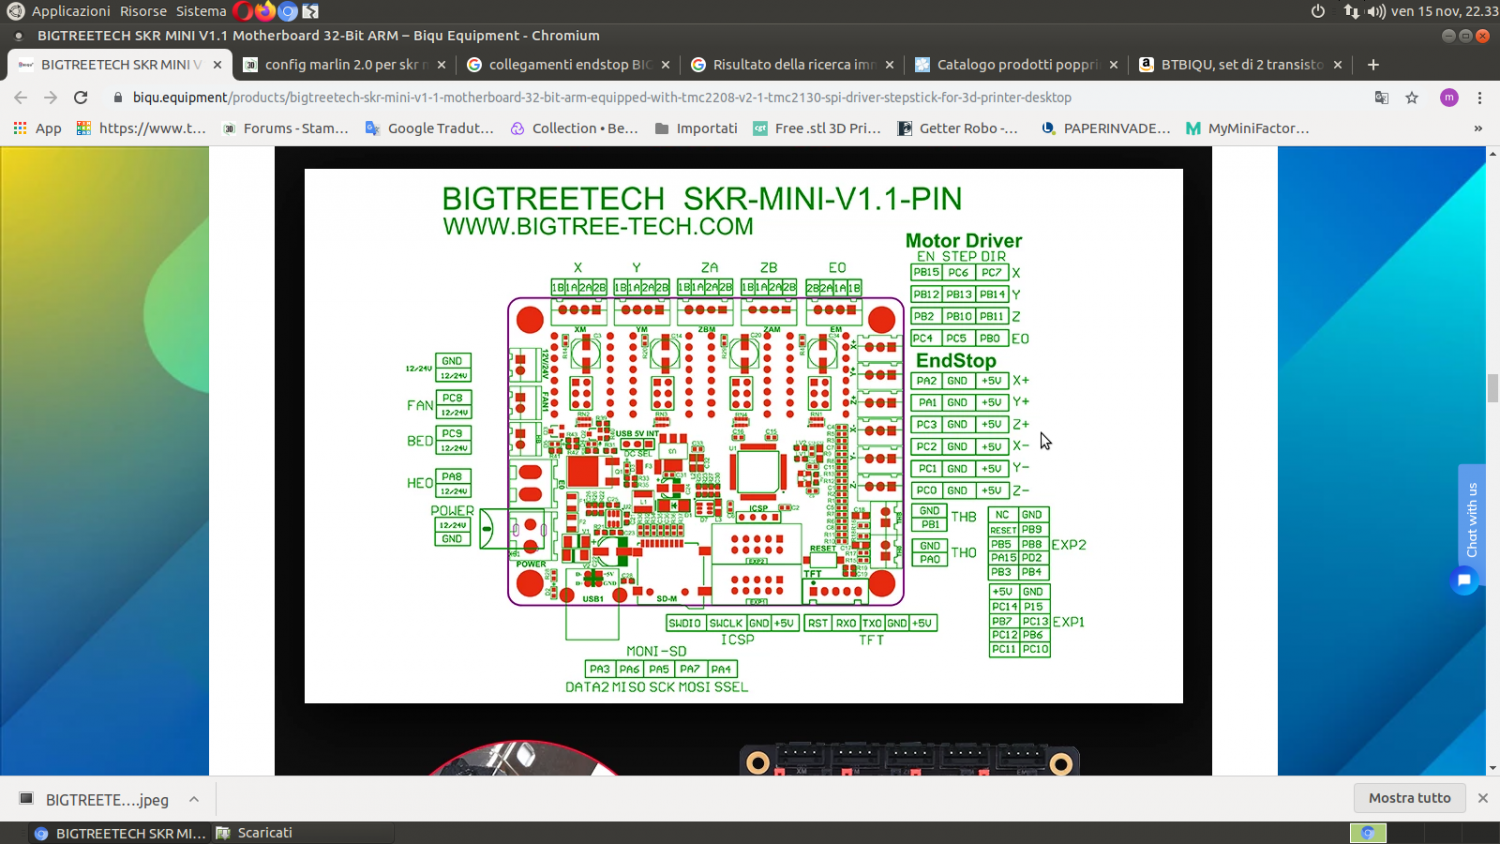The width and height of the screenshot is (1500, 844).
Task: Open Free .stl 3D Pri... bookmark
Action: (816, 128)
